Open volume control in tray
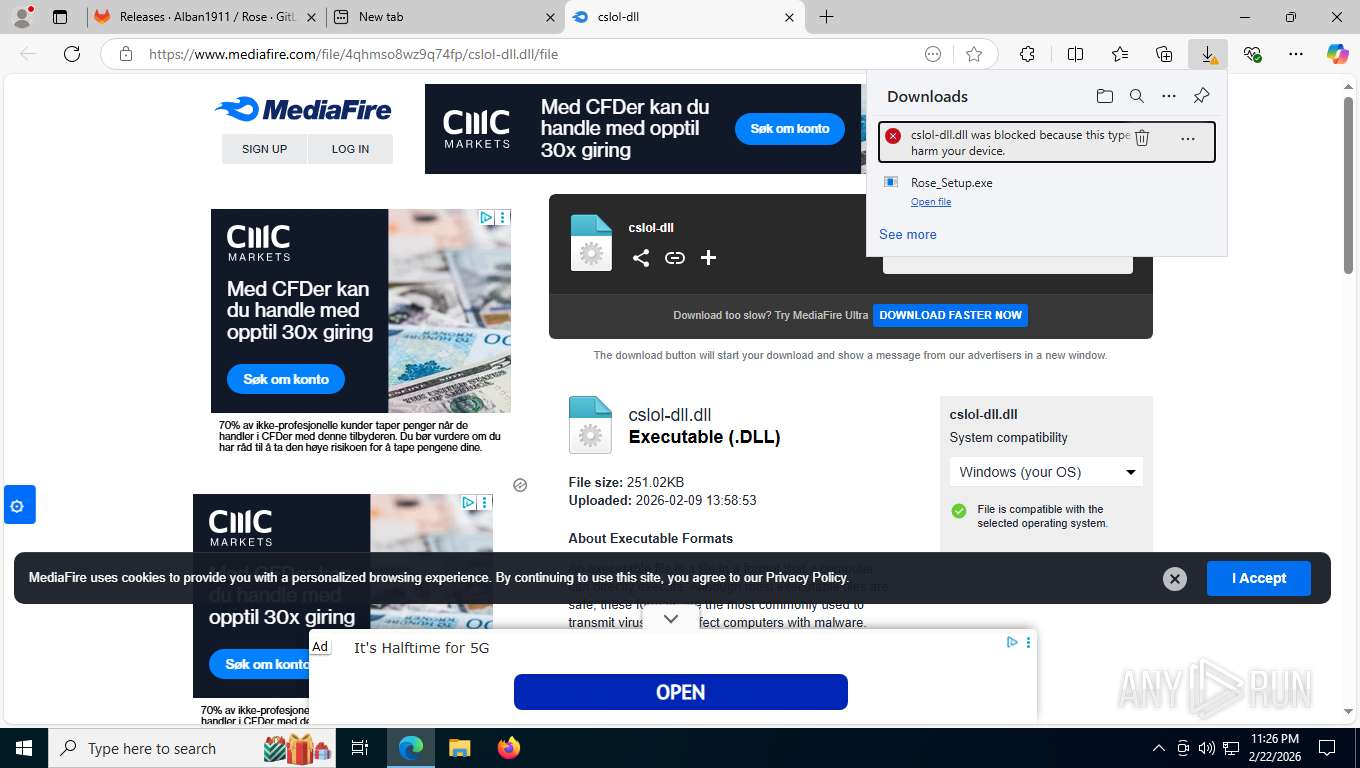1360x768 pixels. 1207,748
